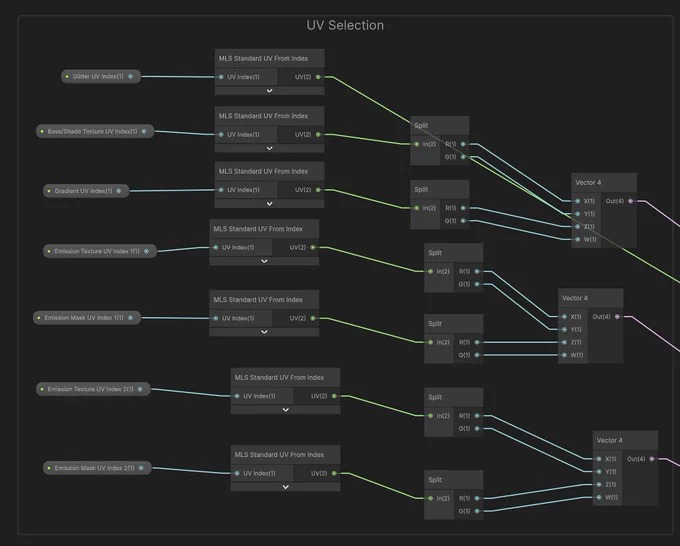Click In(2) port of Split fed by Base/Shade UV
This screenshot has width=680, height=546.
pos(417,144)
